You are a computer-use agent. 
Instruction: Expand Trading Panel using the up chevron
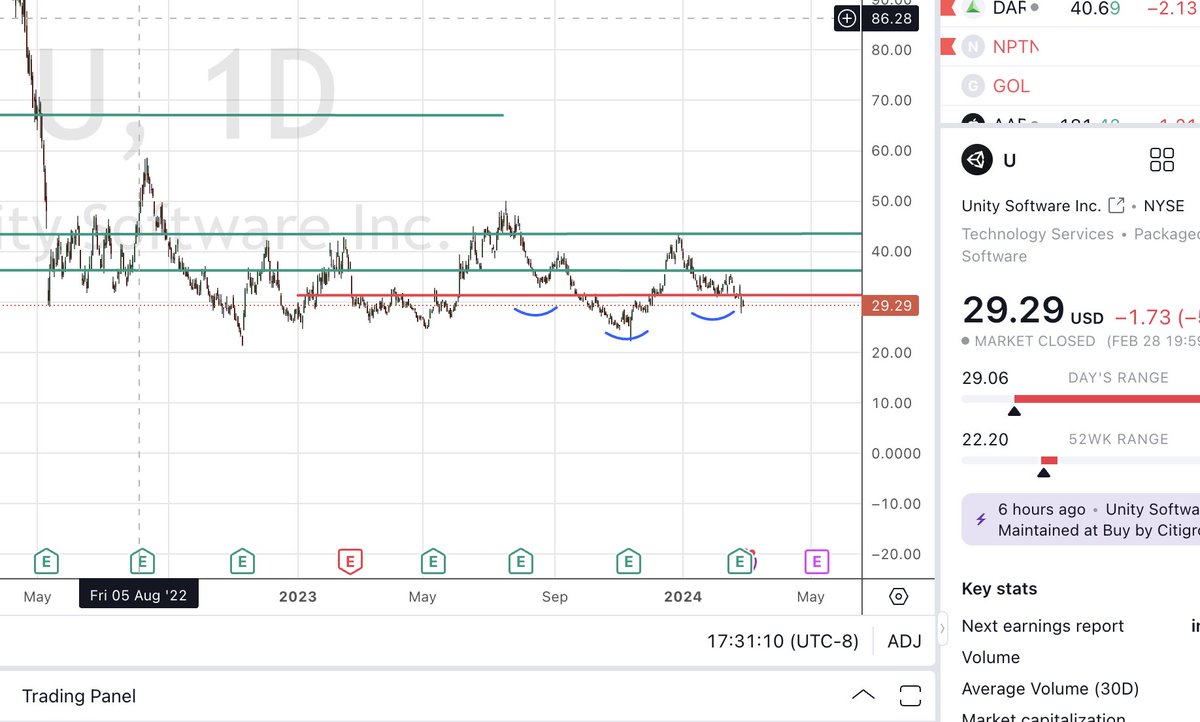tap(863, 696)
